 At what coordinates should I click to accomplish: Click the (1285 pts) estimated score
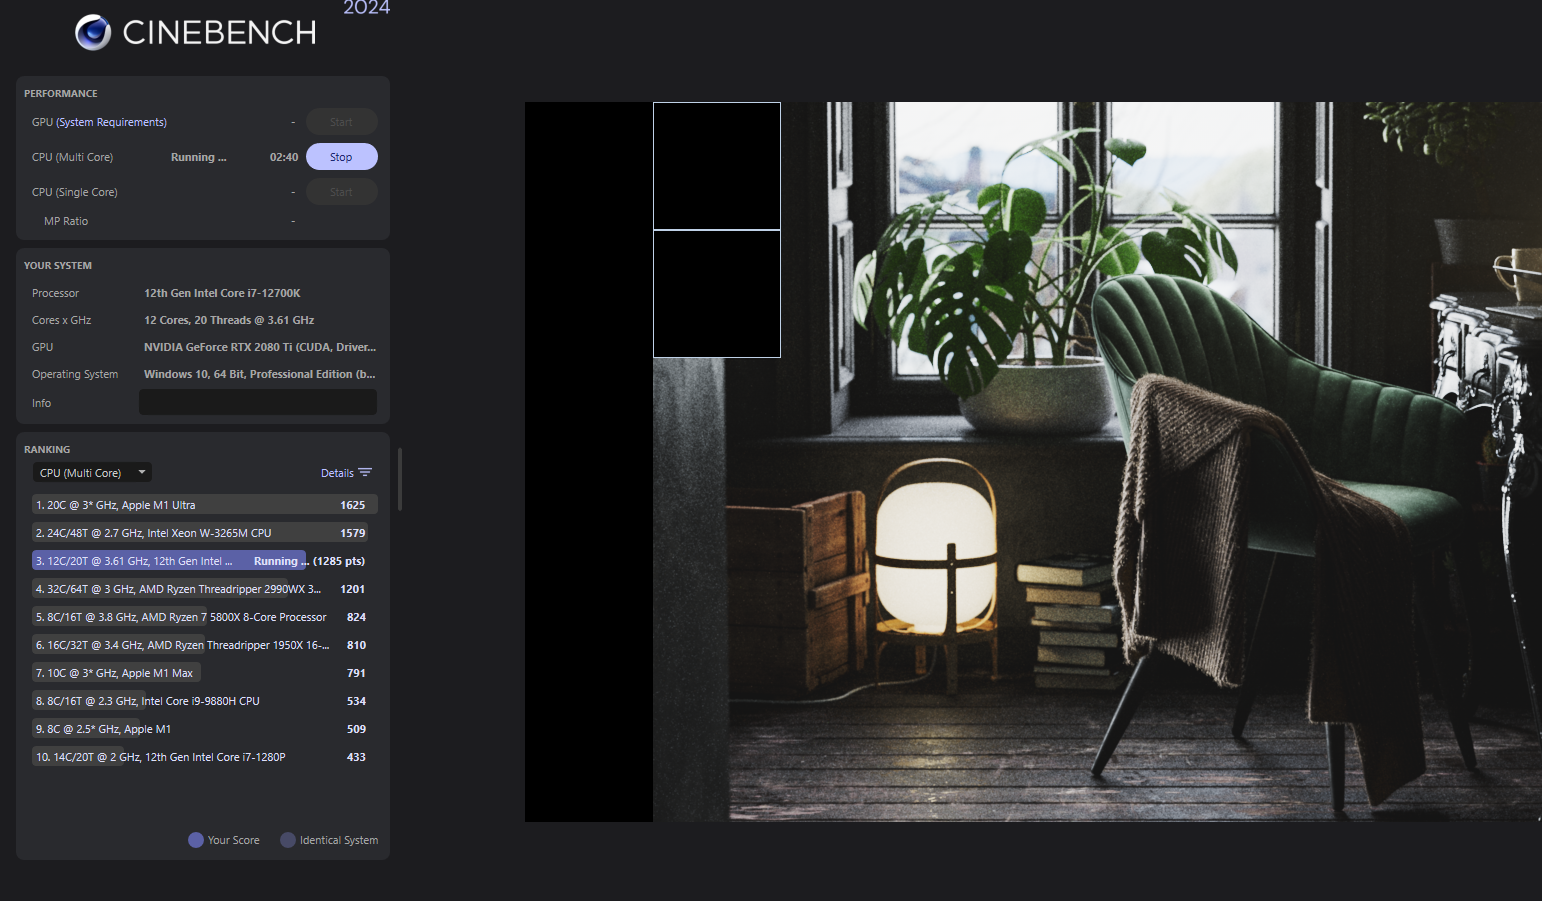[339, 561]
